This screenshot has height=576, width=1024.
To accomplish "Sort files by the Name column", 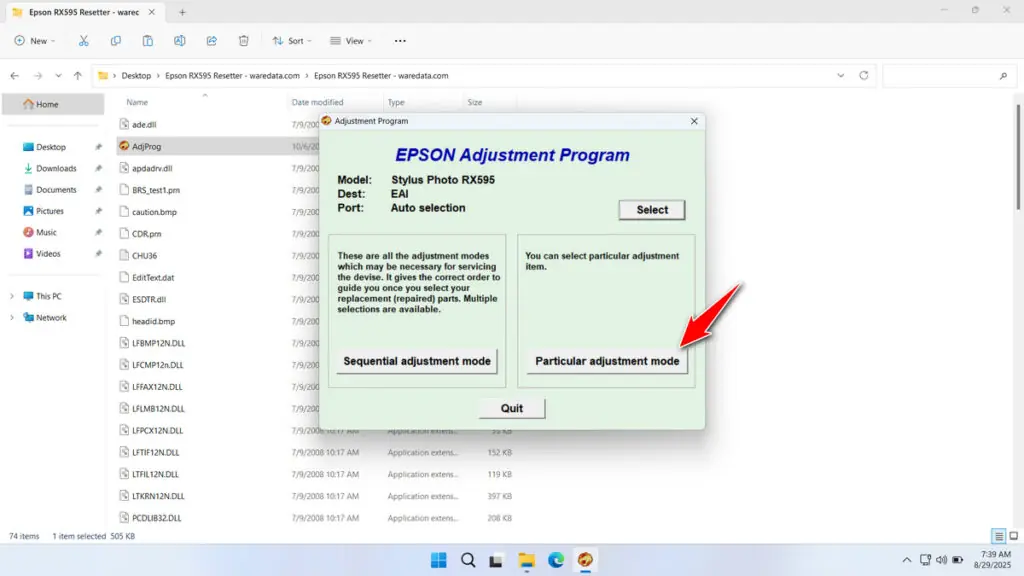I will 137,103.
